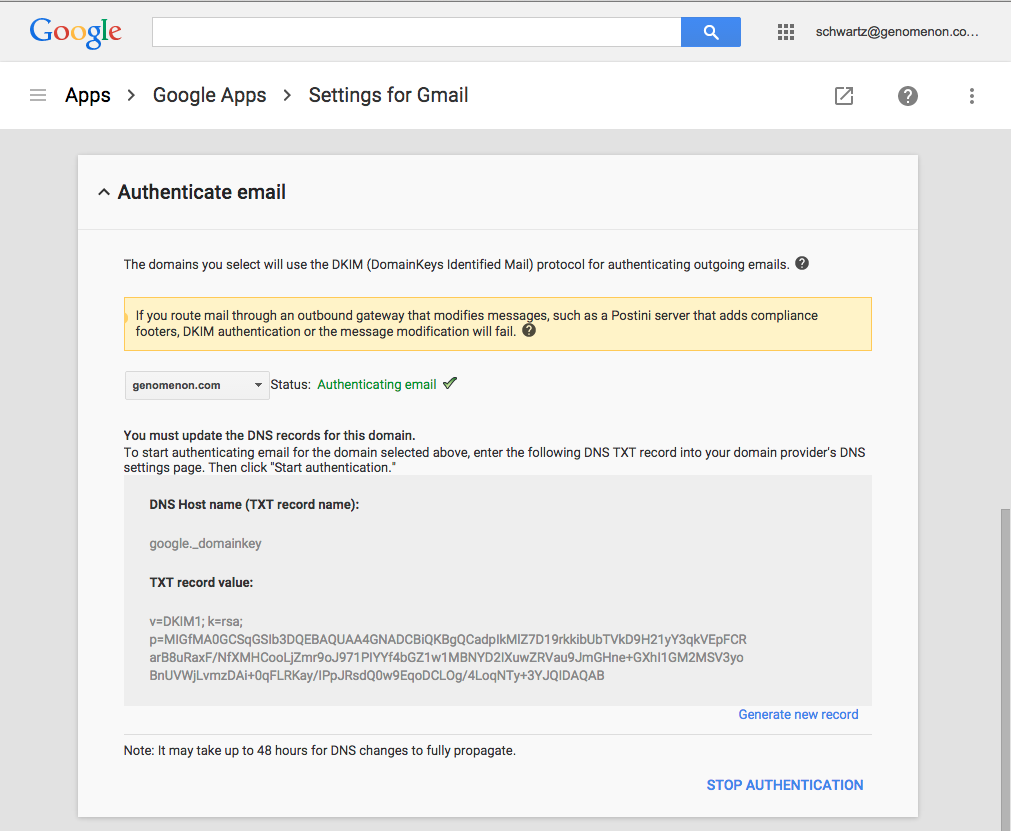
Task: Click the last key line ending IDAQAB
Action: (x=377, y=676)
